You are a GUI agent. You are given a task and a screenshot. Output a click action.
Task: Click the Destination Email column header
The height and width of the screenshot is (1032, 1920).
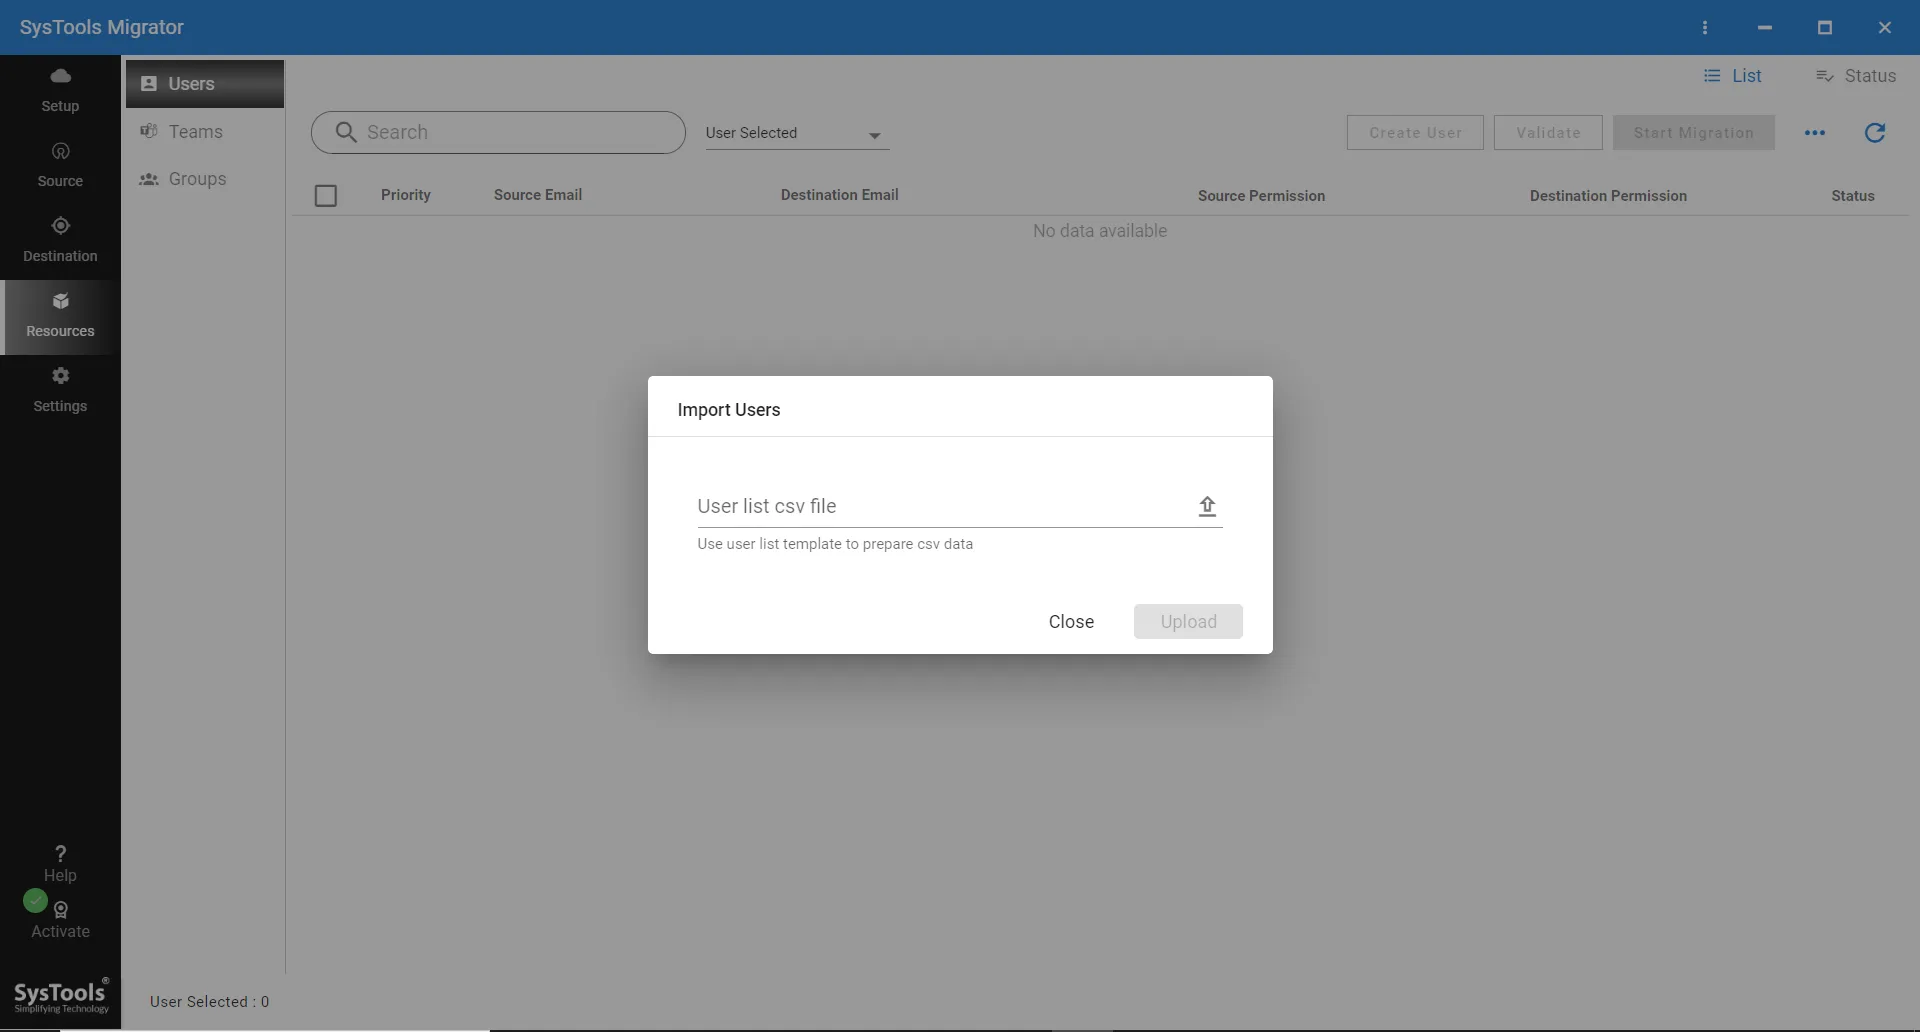[x=840, y=195]
